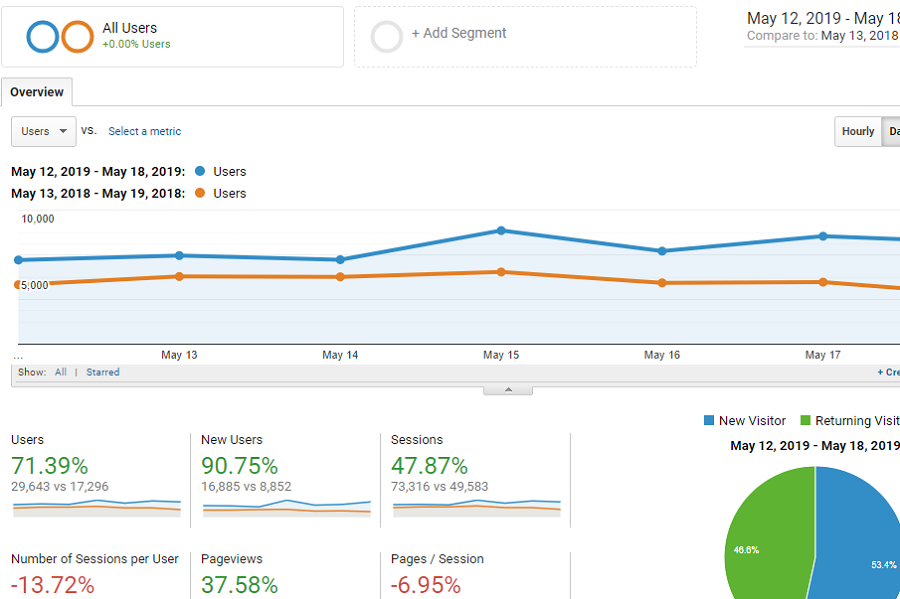Show All annotations link
This screenshot has width=900, height=599.
coord(61,372)
